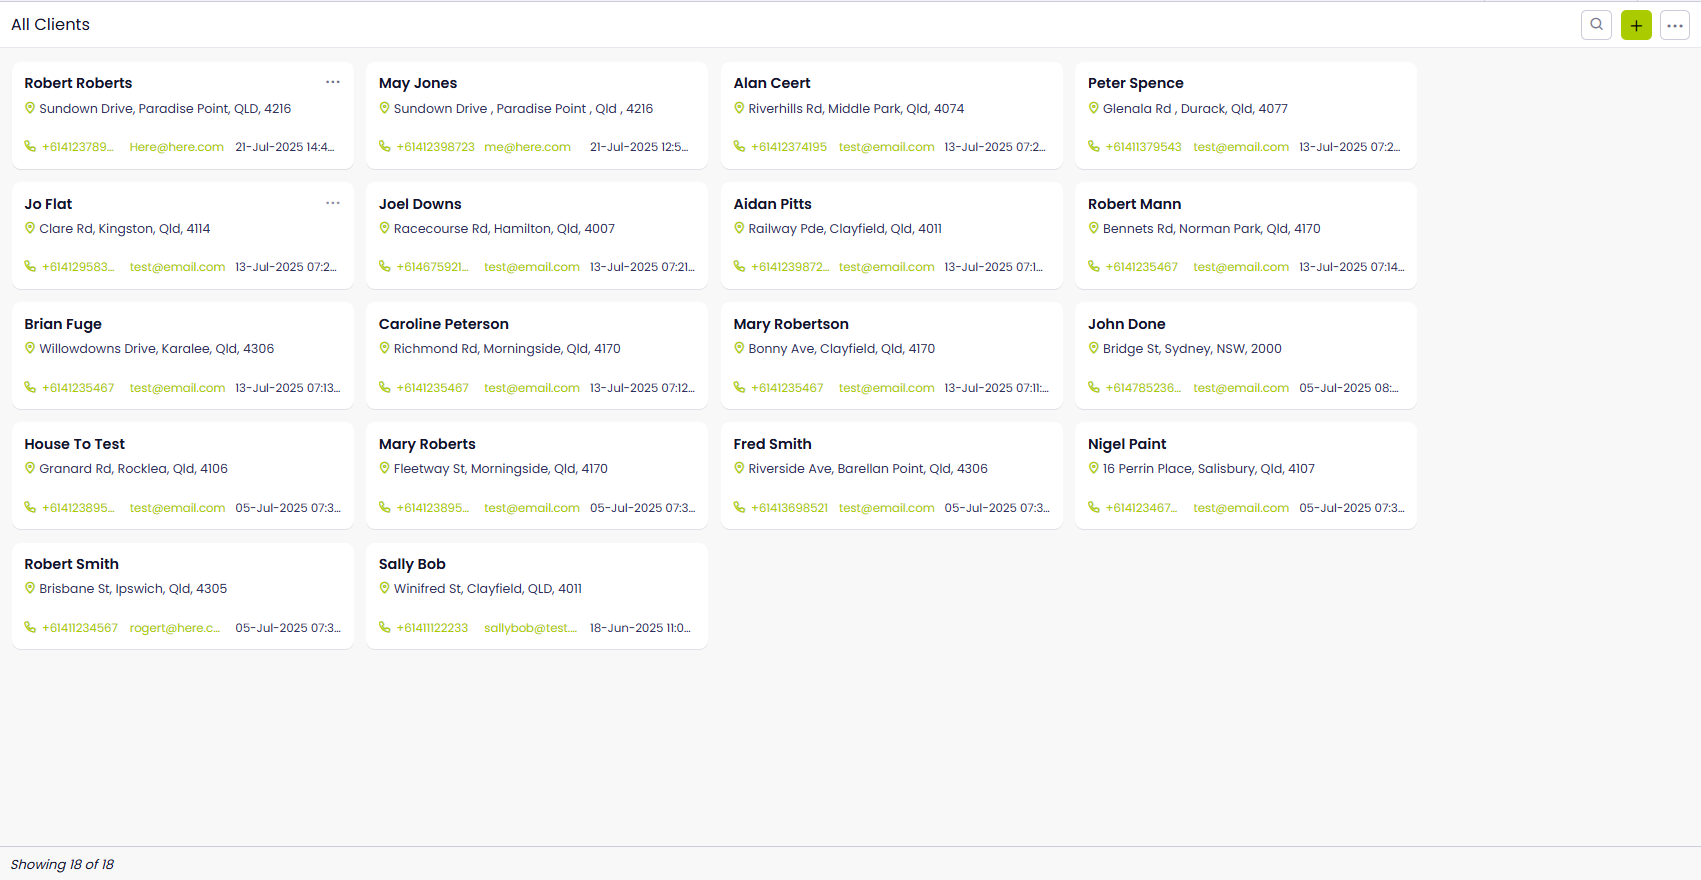Open Joel Downs client name

[420, 204]
